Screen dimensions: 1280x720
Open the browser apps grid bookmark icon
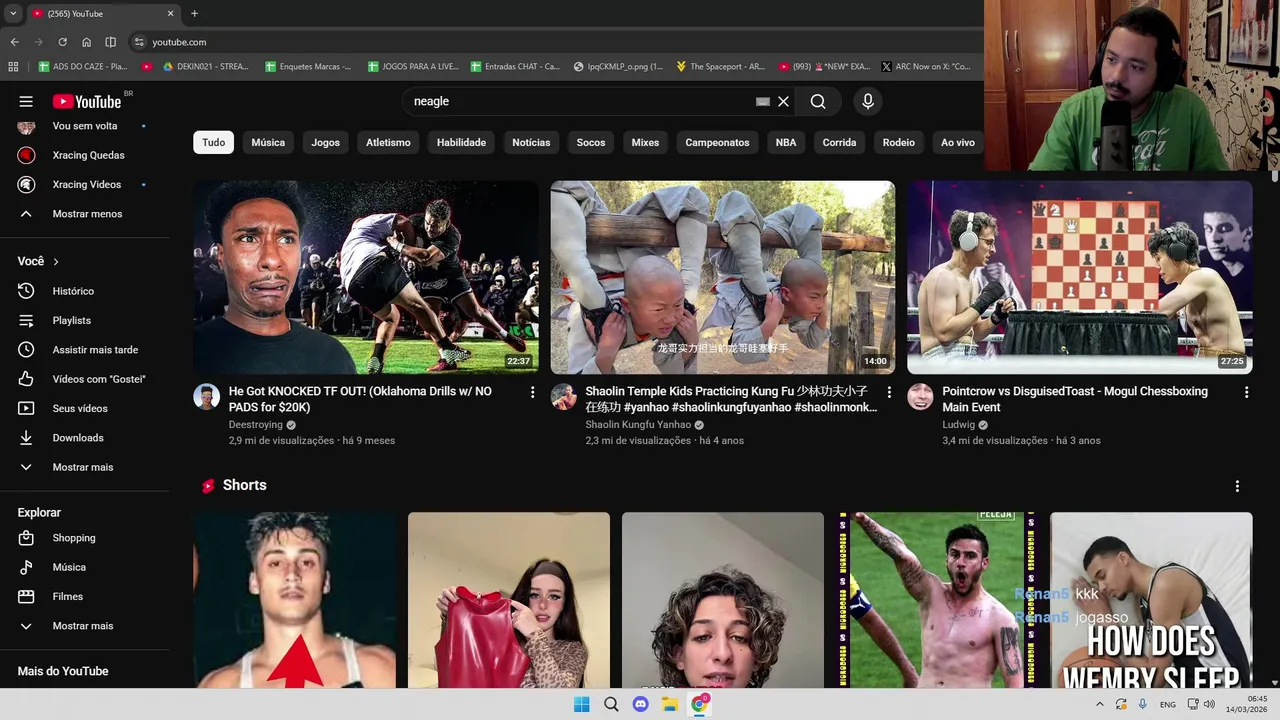pyautogui.click(x=13, y=67)
